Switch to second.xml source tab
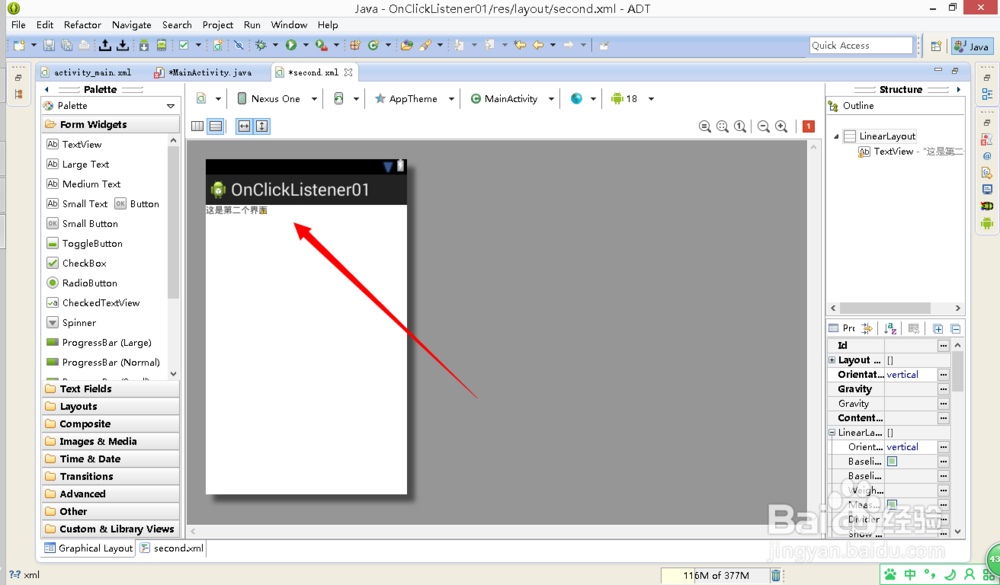The image size is (1000, 585). click(172, 548)
